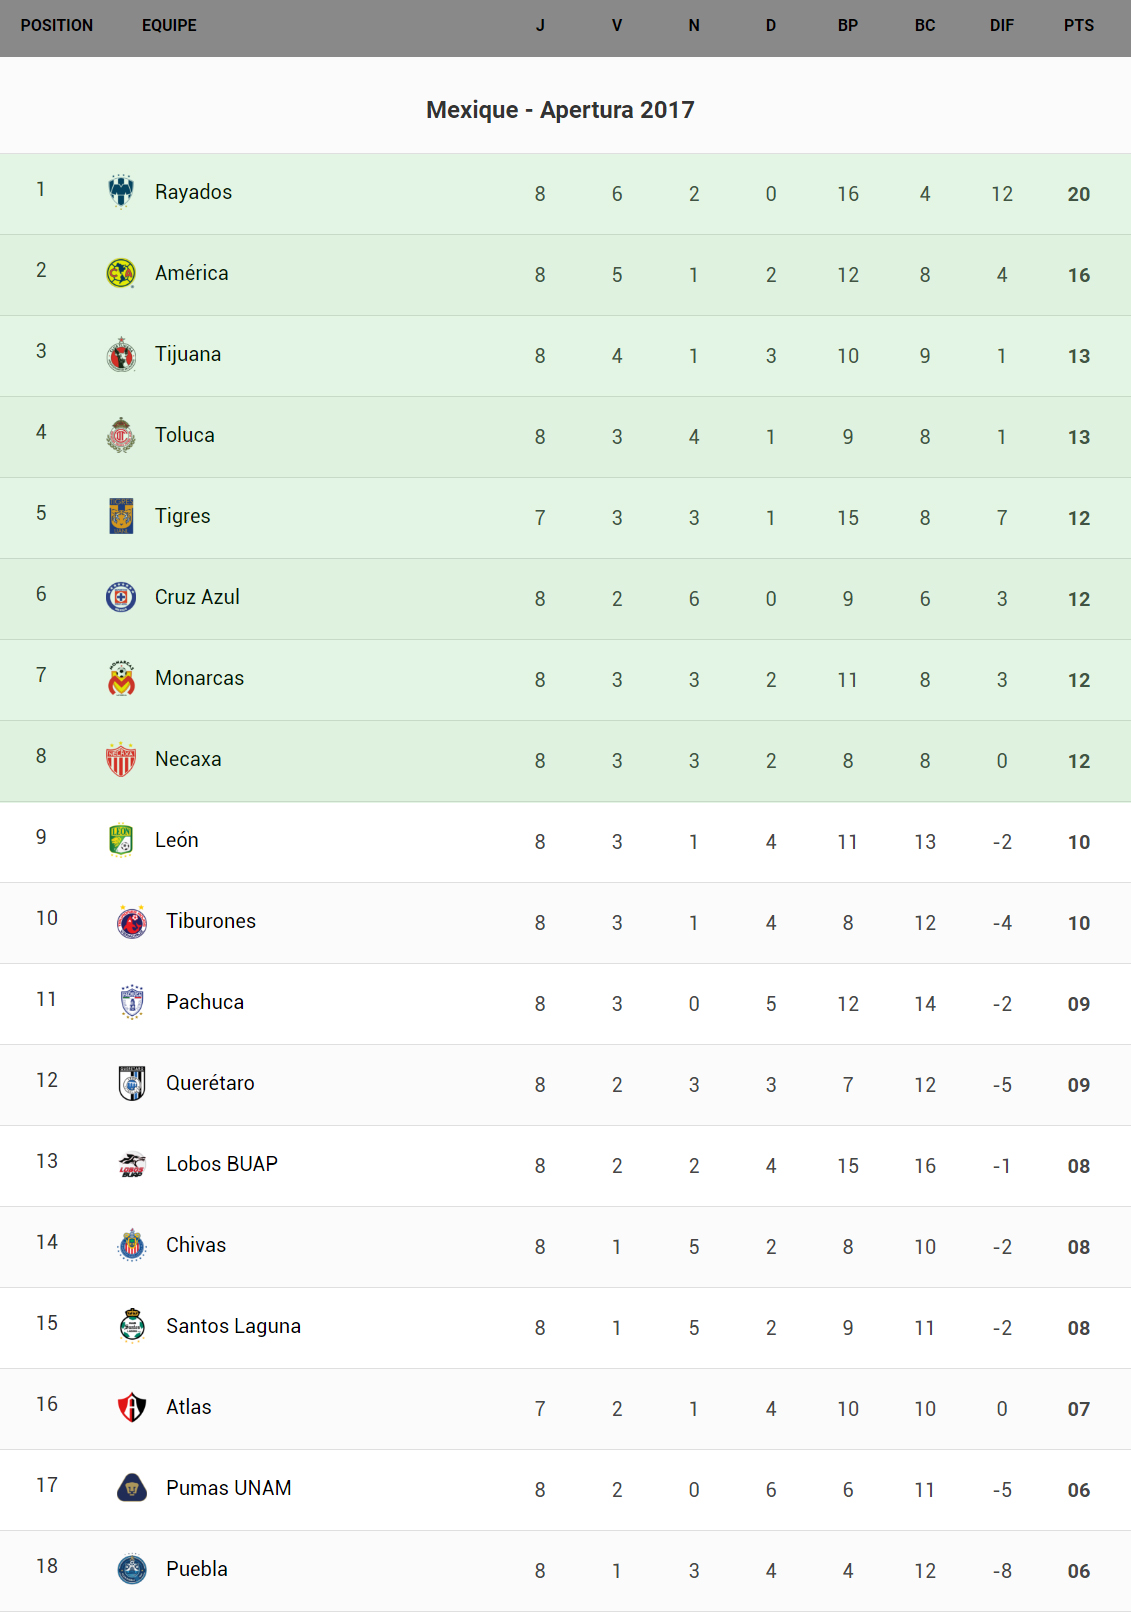Click the Atlas club shield icon
The width and height of the screenshot is (1131, 1617).
tap(132, 1407)
